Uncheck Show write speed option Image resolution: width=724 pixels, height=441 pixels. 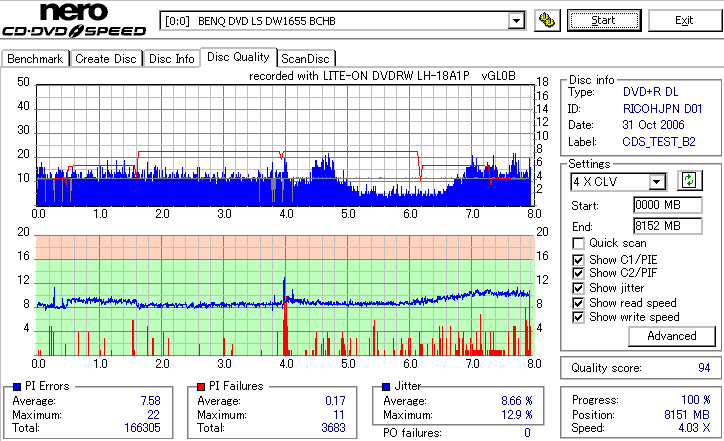[x=578, y=317]
